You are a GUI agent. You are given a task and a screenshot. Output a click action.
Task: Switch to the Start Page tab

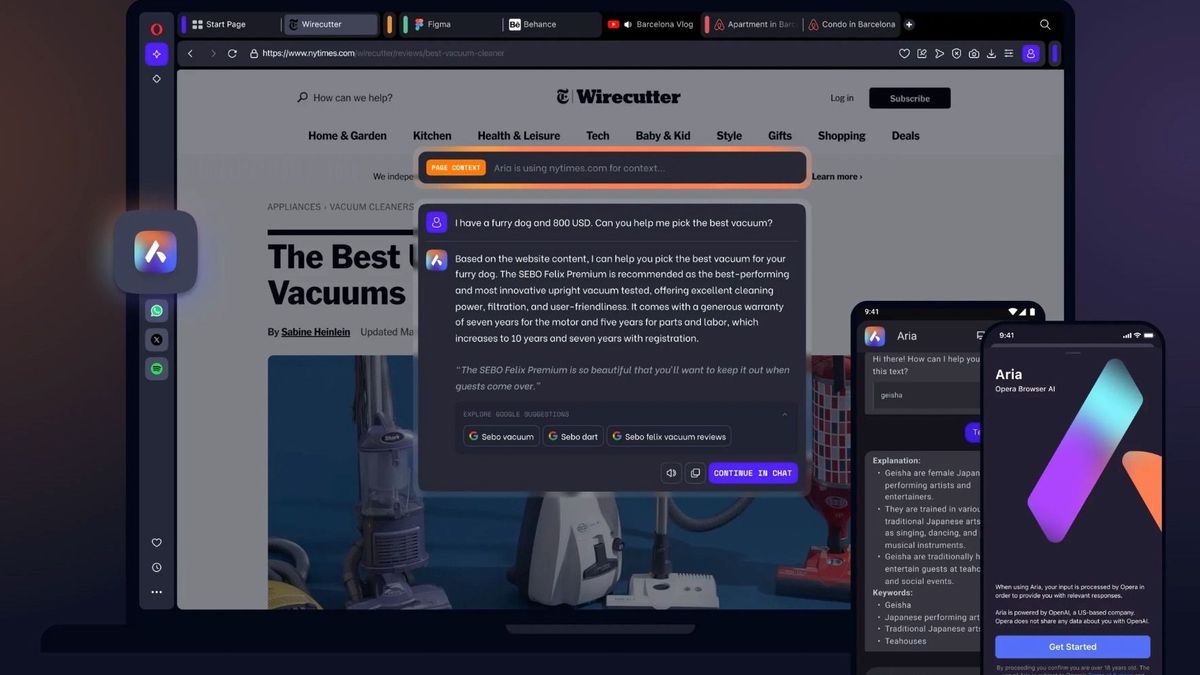pos(233,24)
